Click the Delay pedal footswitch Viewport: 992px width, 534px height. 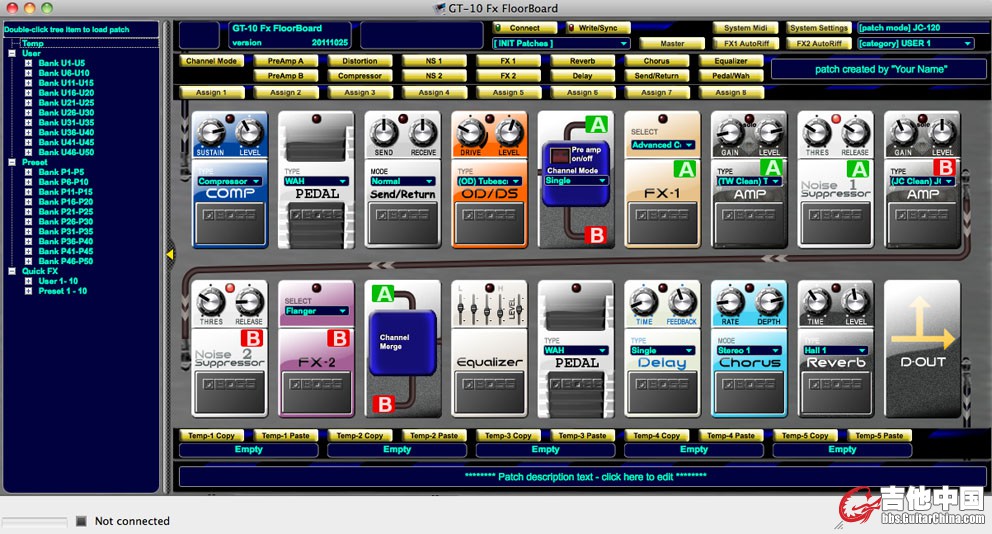coord(662,392)
